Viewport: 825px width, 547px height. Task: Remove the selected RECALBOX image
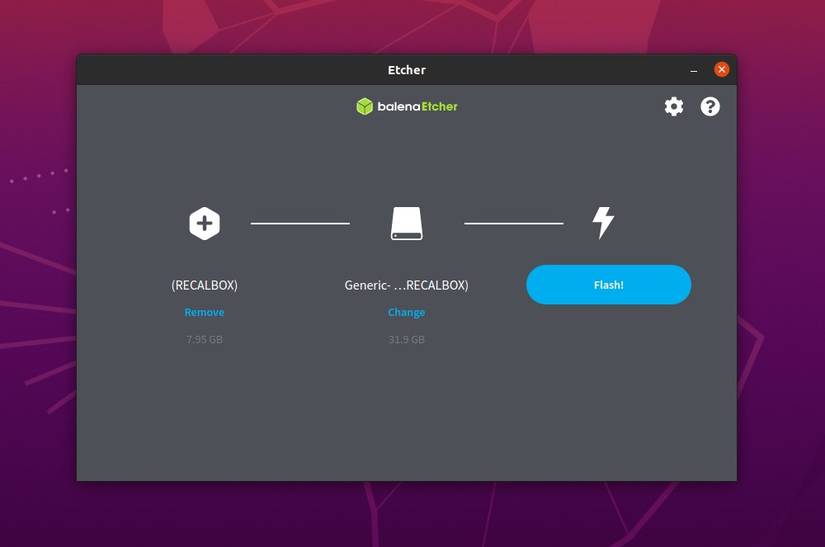[x=204, y=312]
